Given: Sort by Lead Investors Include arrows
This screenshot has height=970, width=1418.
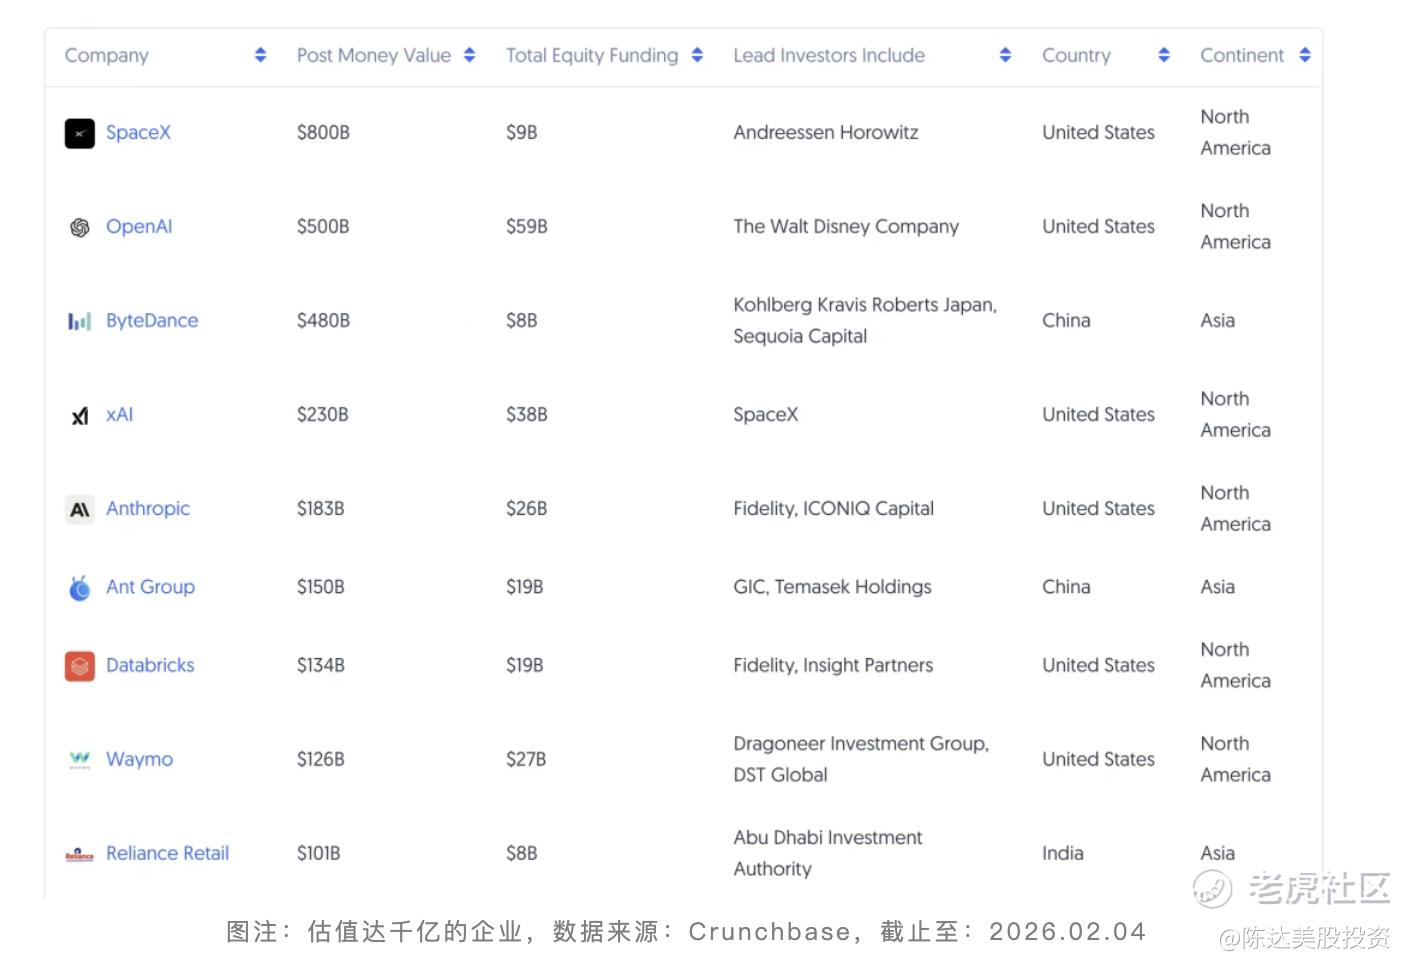Looking at the screenshot, I should 1005,55.
